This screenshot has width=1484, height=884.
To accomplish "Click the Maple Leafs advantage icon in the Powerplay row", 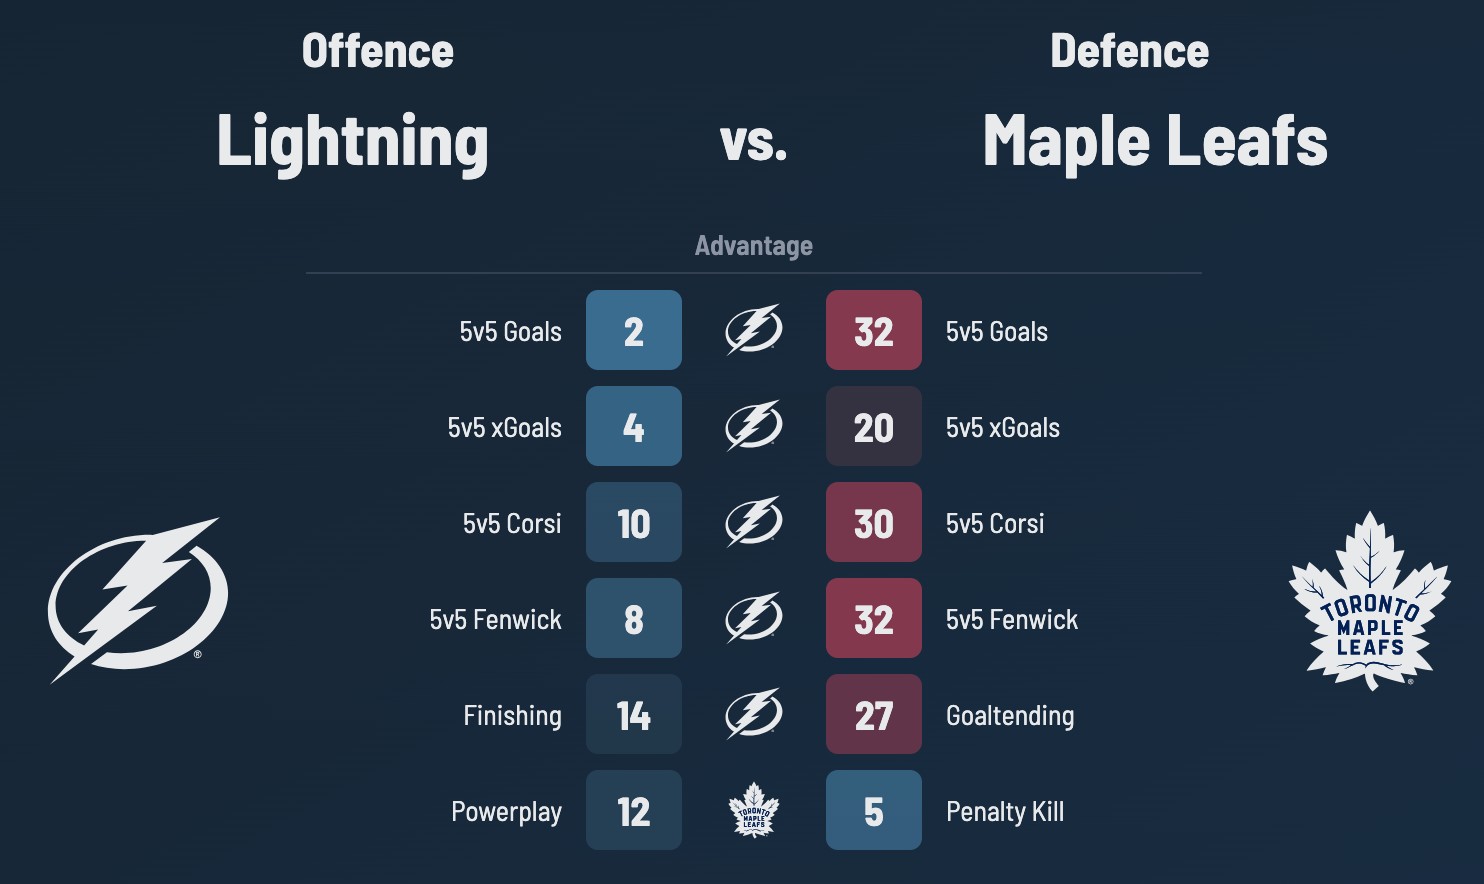I will click(753, 810).
